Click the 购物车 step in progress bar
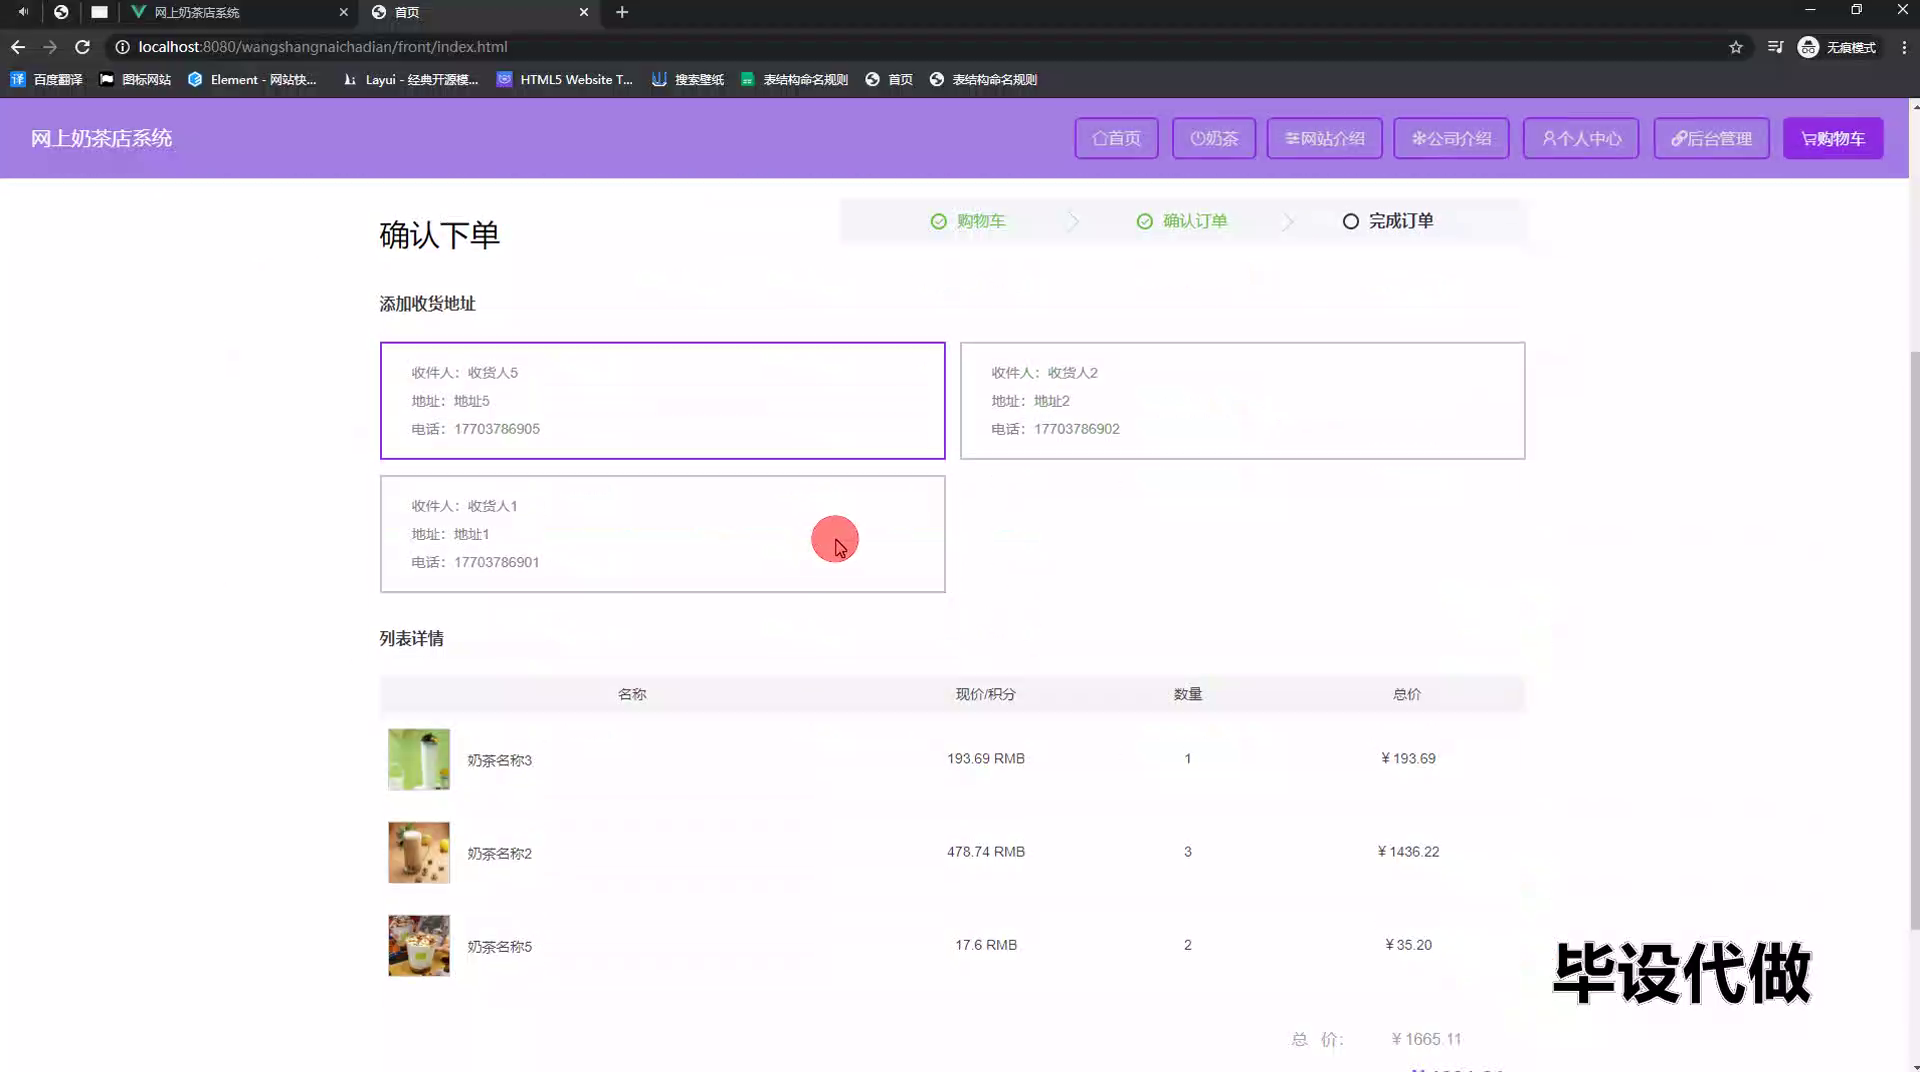The height and width of the screenshot is (1072, 1920). coord(968,221)
